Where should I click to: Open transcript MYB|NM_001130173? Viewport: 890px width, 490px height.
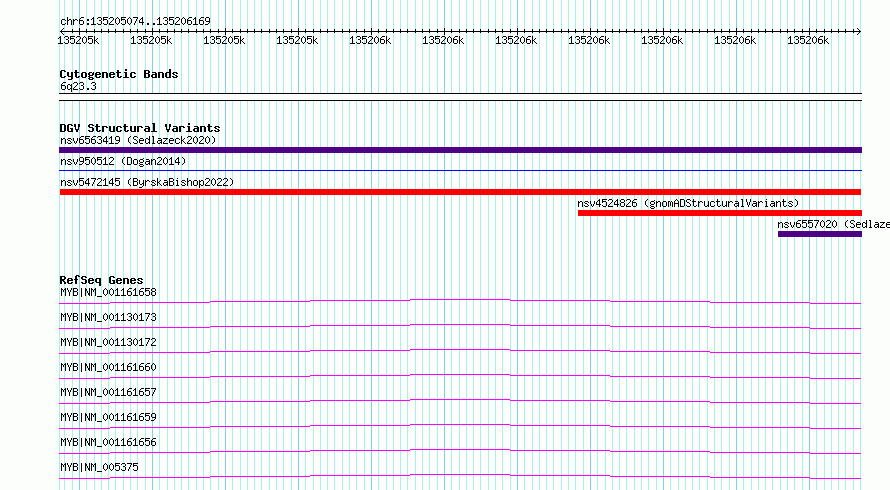pos(108,317)
